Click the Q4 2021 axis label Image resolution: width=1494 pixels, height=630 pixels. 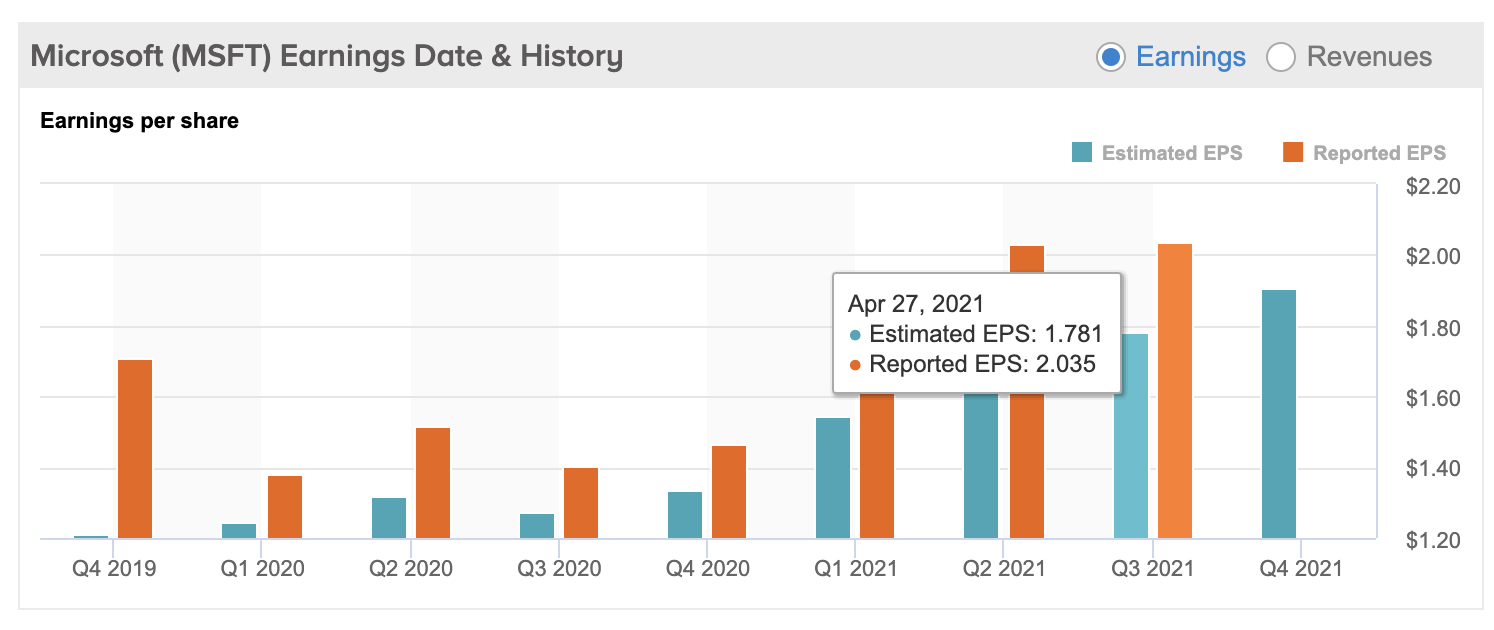(x=1300, y=569)
